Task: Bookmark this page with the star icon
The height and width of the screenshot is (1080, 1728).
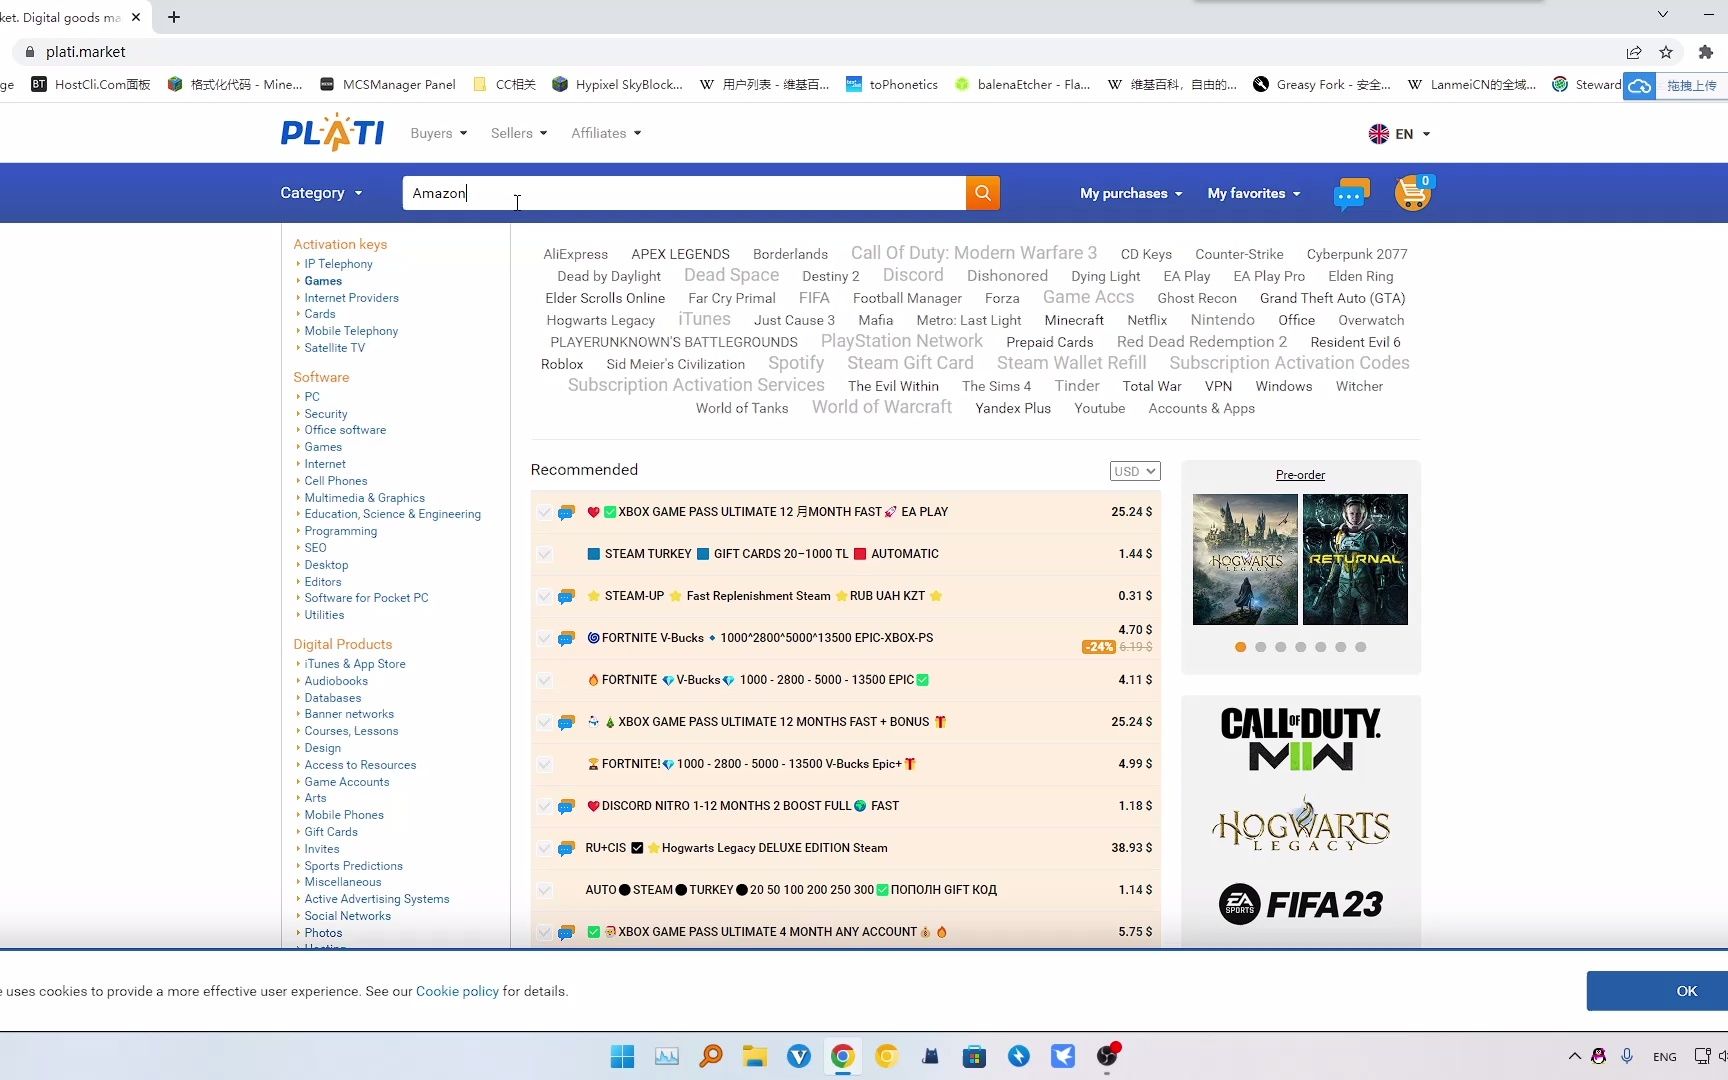Action: pos(1665,52)
